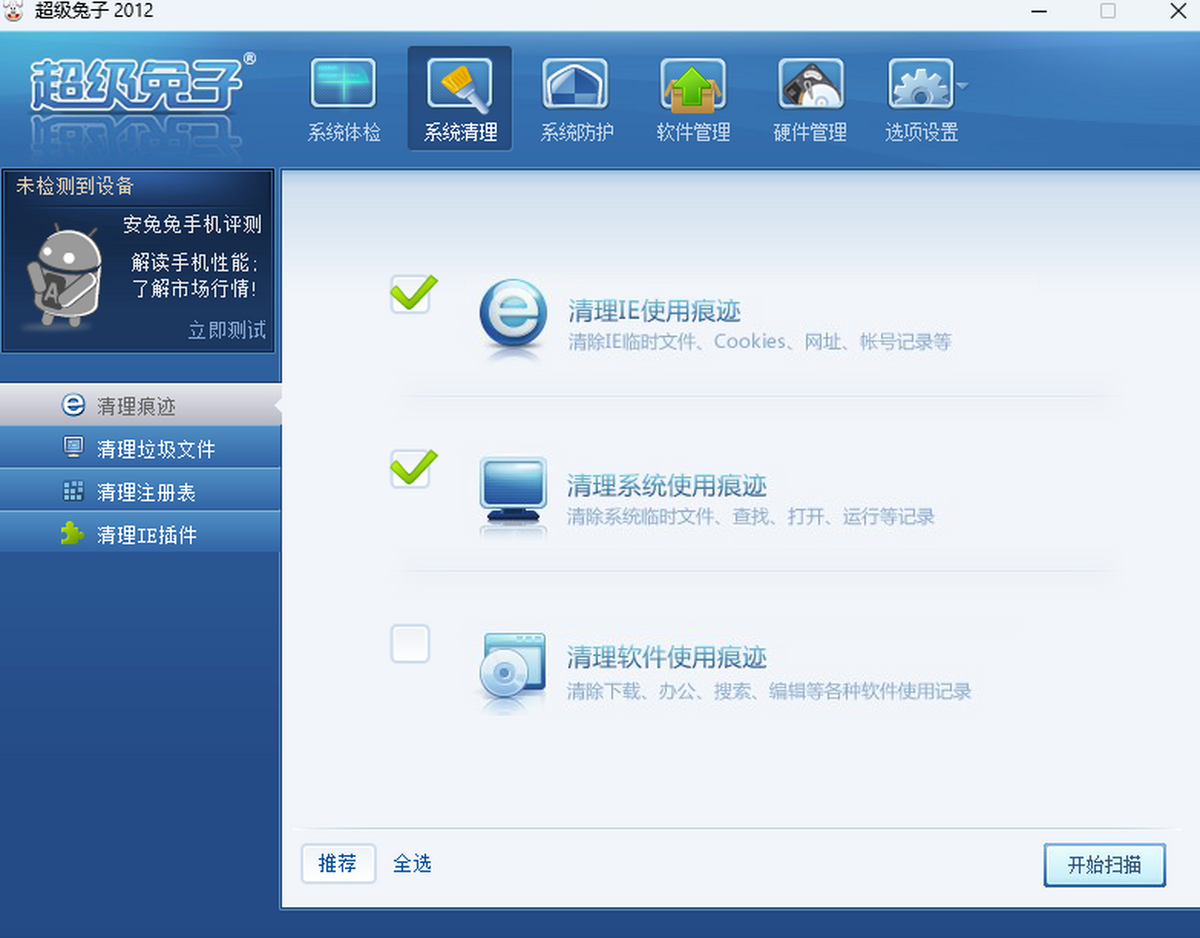Viewport: 1200px width, 938px height.
Task: Click the 清理系统使用痕迹 heading
Action: tap(667, 486)
